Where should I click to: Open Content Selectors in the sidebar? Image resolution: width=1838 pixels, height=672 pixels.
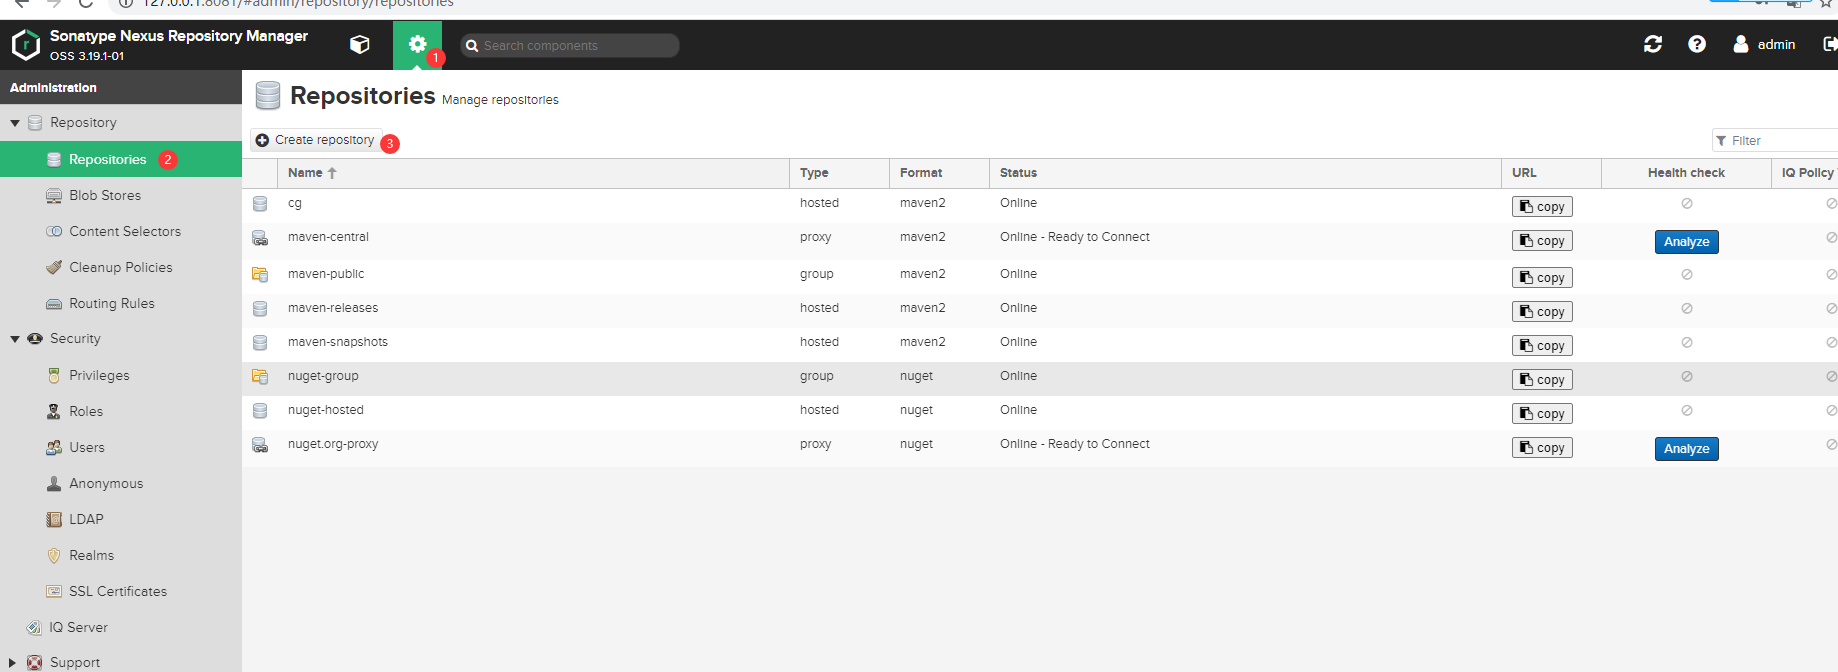pyautogui.click(x=121, y=232)
